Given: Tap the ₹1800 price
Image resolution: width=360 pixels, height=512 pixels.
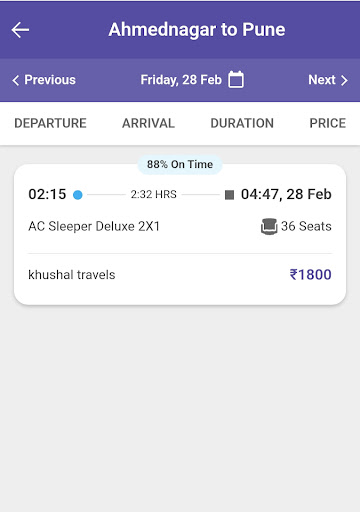Looking at the screenshot, I should (310, 275).
